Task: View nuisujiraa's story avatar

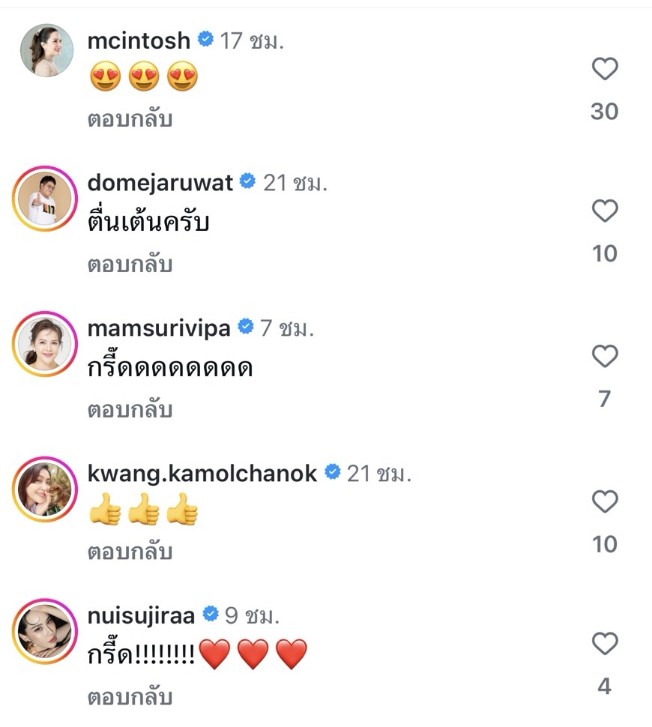Action: point(45,631)
